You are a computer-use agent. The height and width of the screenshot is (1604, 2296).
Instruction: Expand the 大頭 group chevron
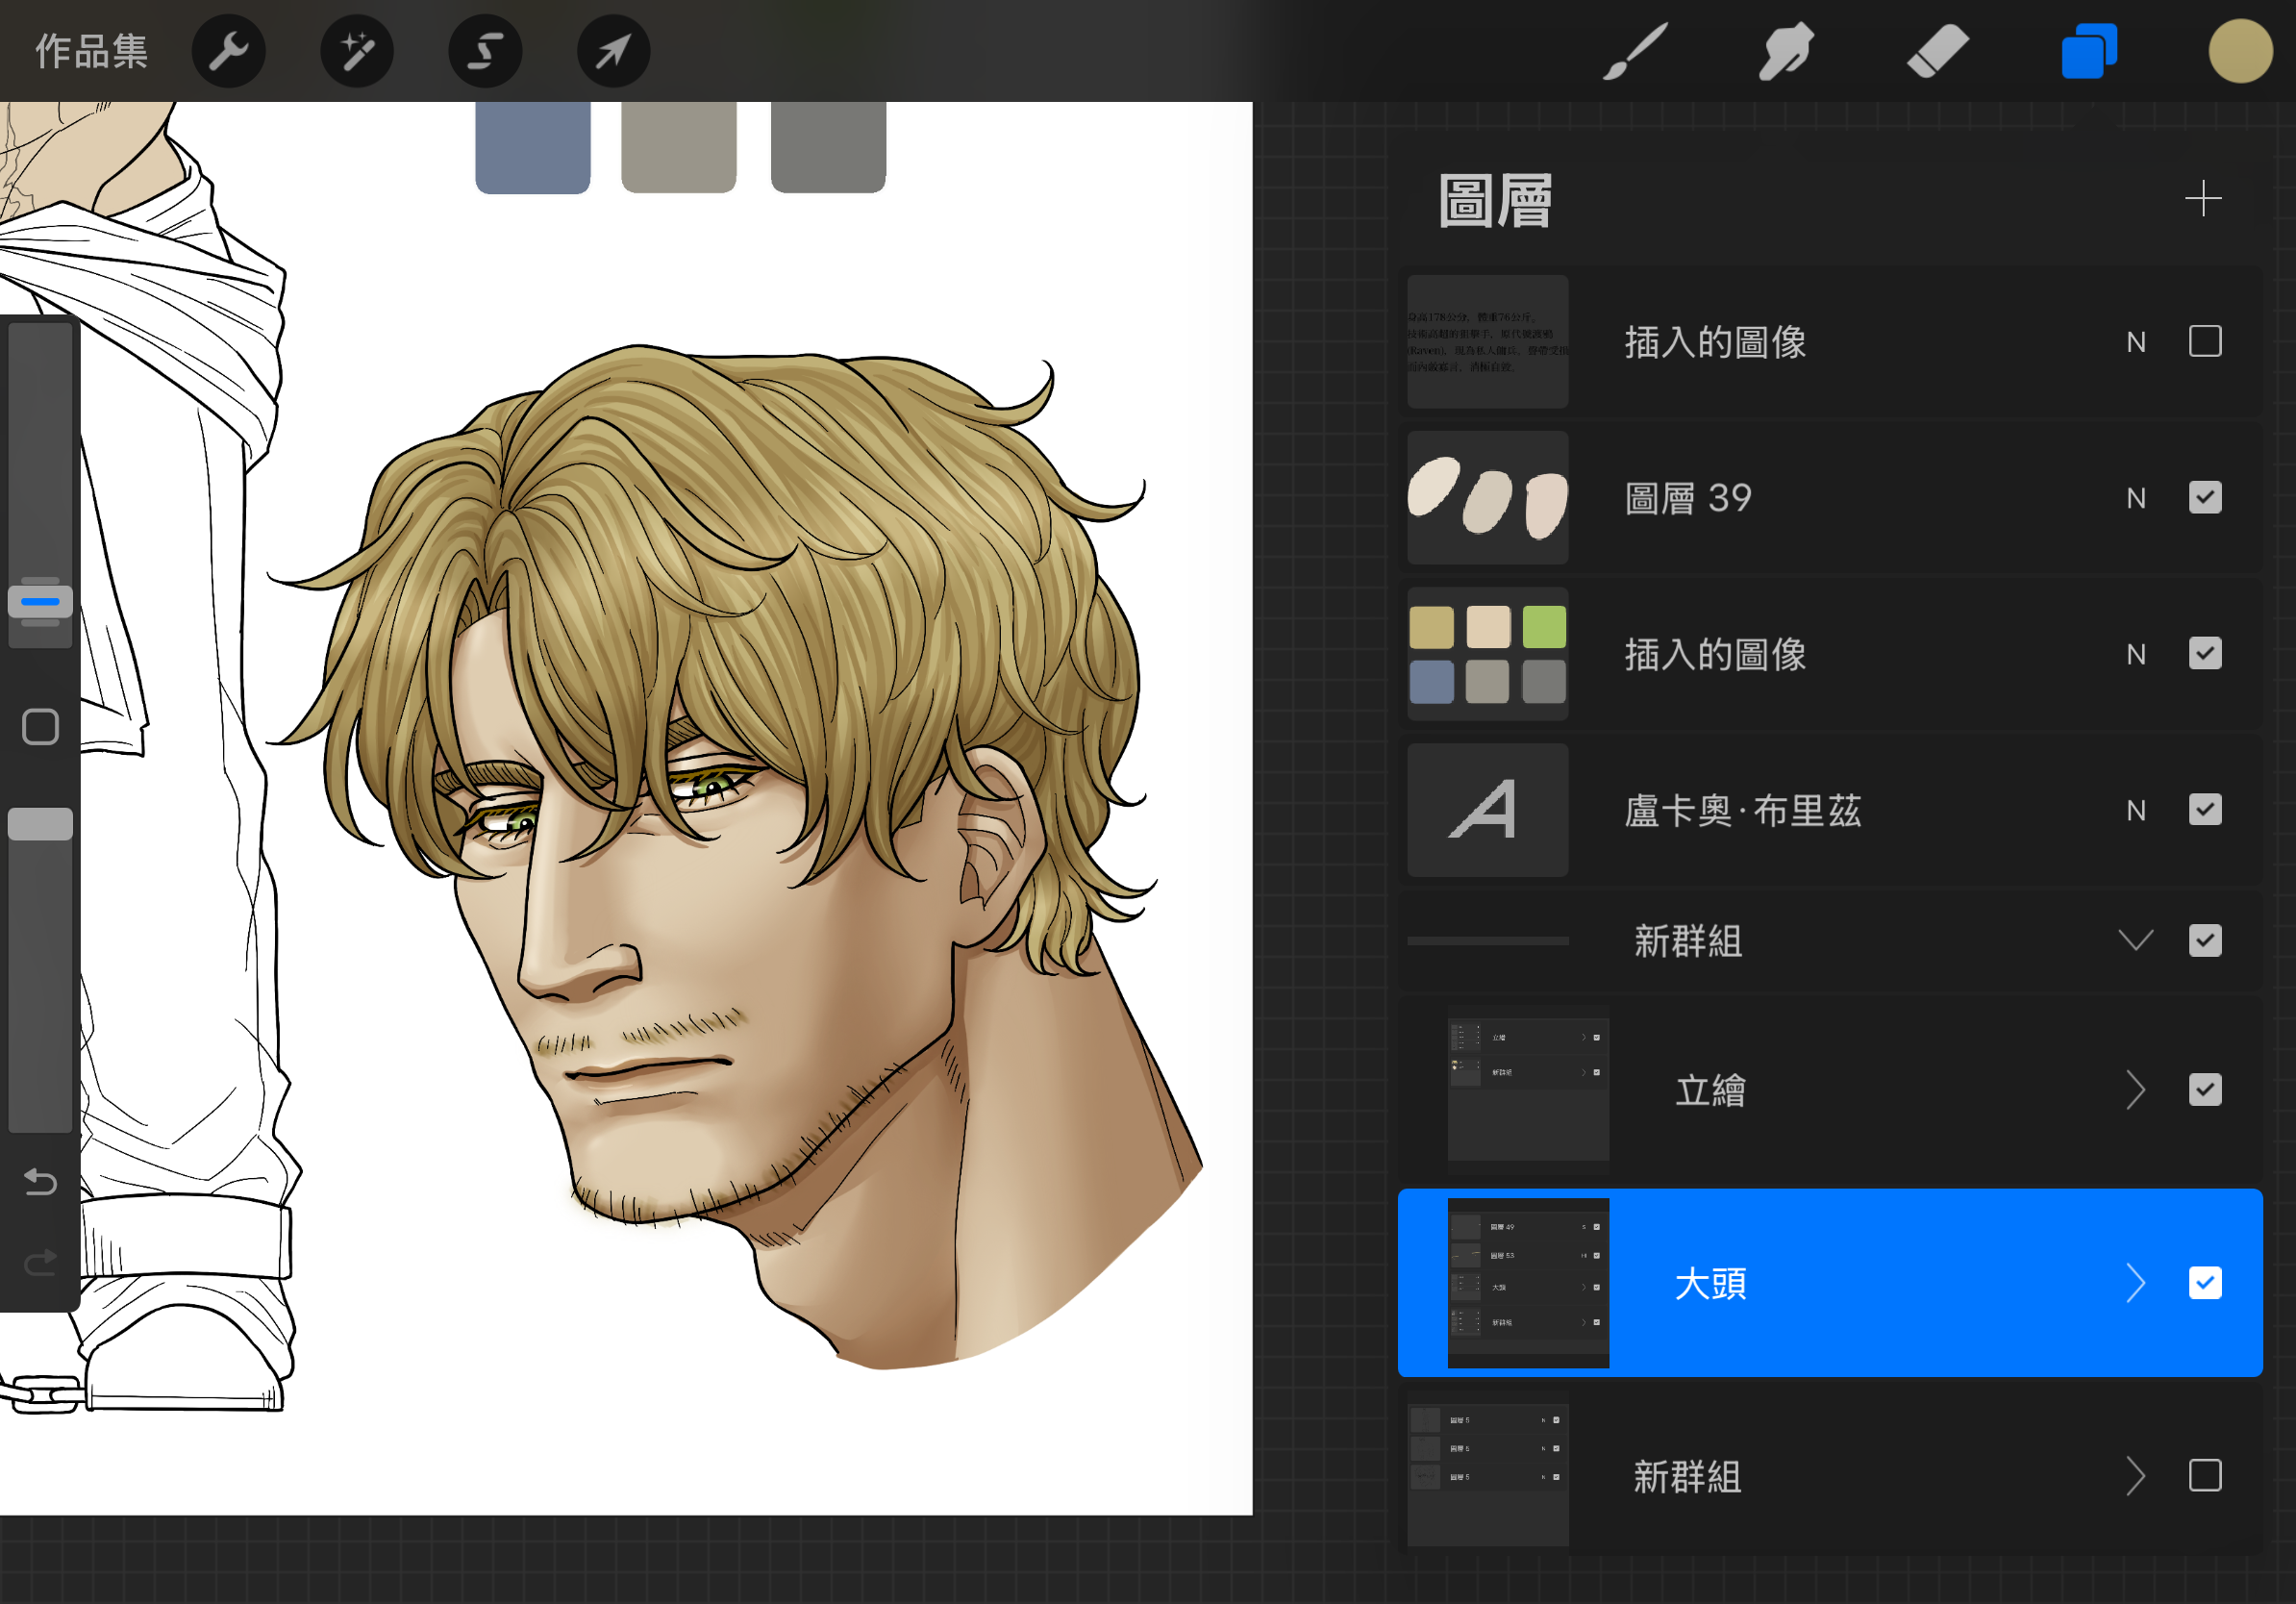[2135, 1282]
